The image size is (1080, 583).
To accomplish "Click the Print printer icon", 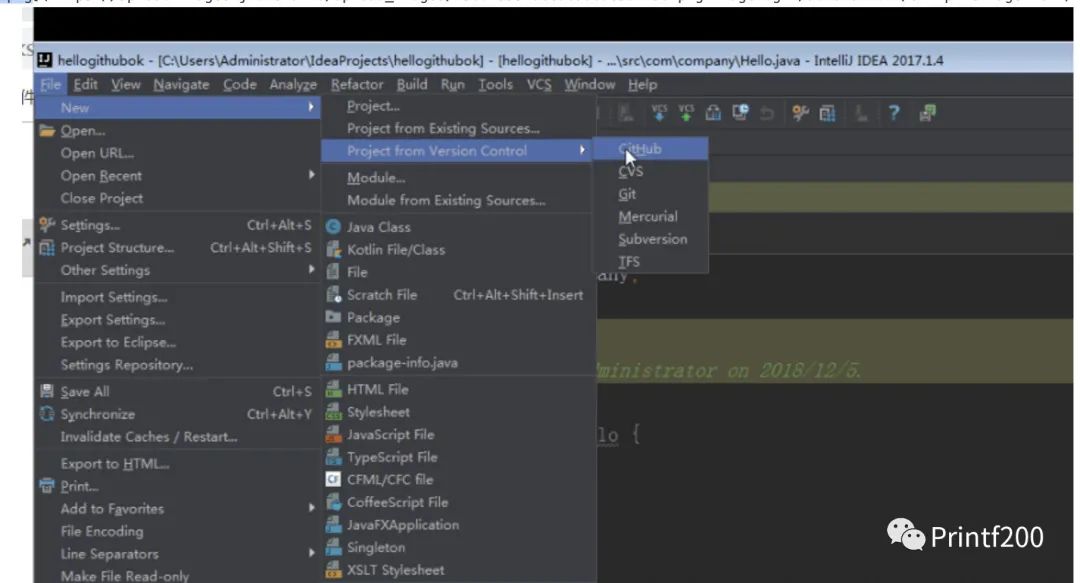I will click(x=47, y=487).
